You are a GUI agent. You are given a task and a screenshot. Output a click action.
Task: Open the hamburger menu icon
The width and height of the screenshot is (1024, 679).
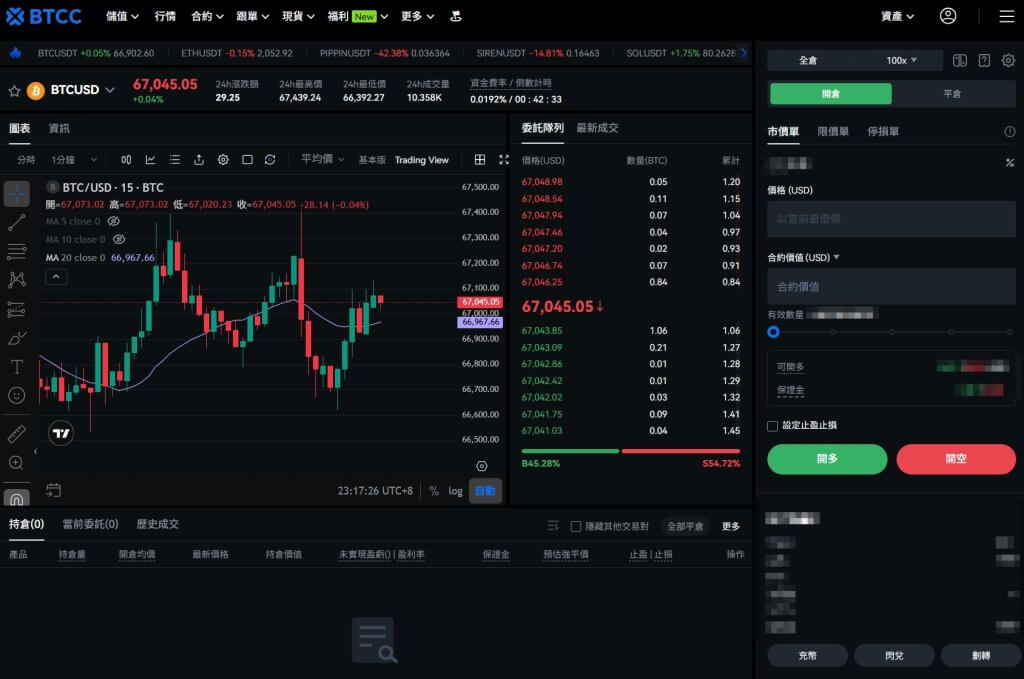[x=1006, y=16]
